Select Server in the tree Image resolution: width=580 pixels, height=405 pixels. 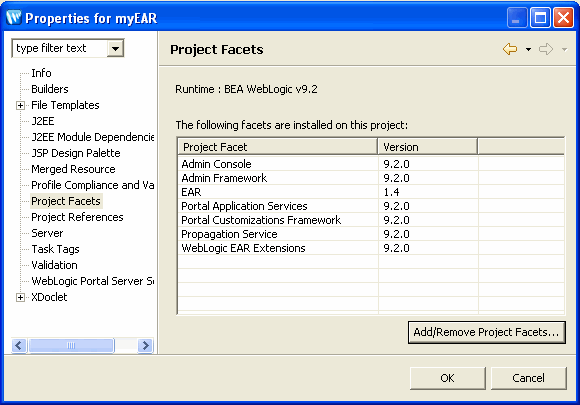coord(47,233)
